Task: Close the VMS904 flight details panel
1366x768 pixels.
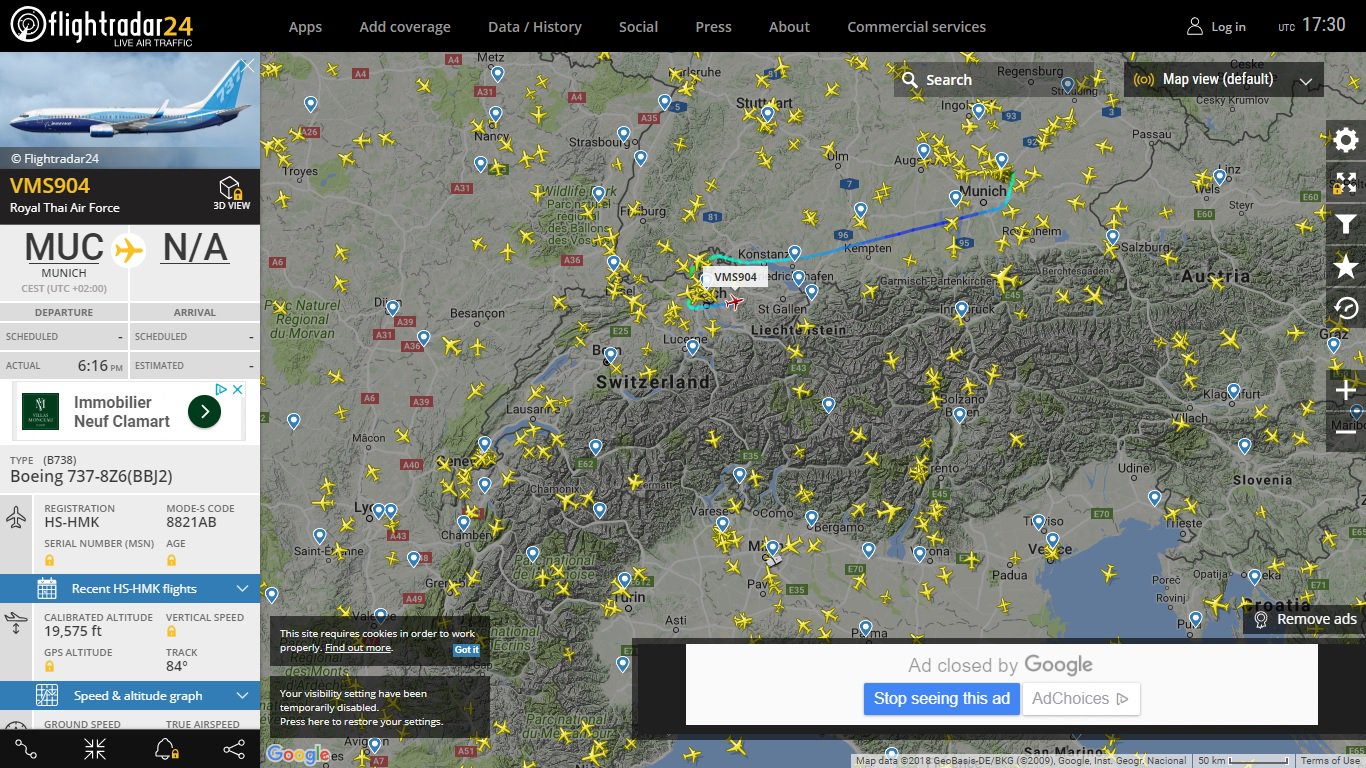Action: pos(248,65)
